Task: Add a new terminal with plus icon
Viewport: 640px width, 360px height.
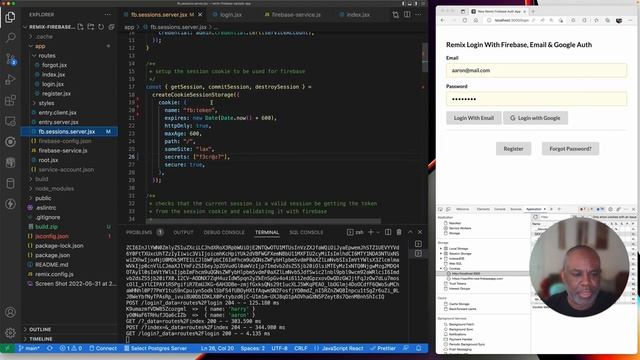Action: 371,232
